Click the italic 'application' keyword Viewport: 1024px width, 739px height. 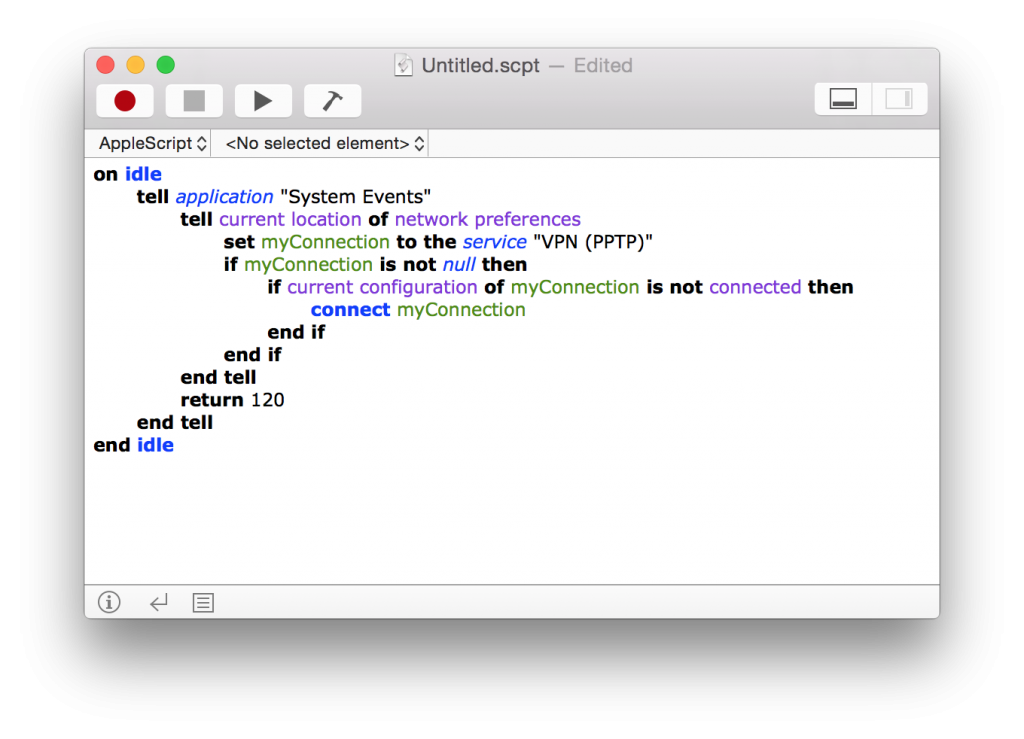click(x=224, y=197)
